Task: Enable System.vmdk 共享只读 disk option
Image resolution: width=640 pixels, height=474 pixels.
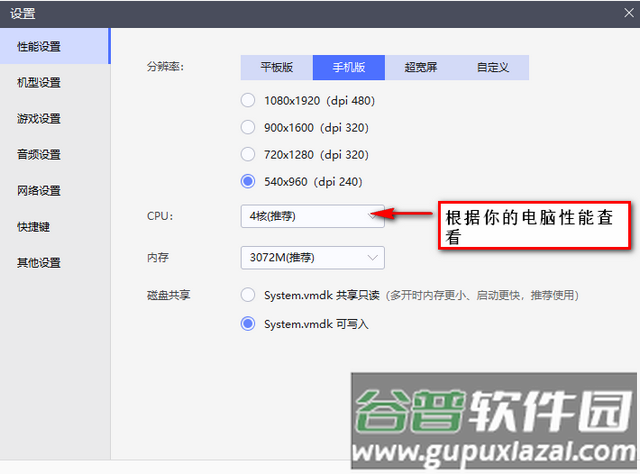Action: 248,296
